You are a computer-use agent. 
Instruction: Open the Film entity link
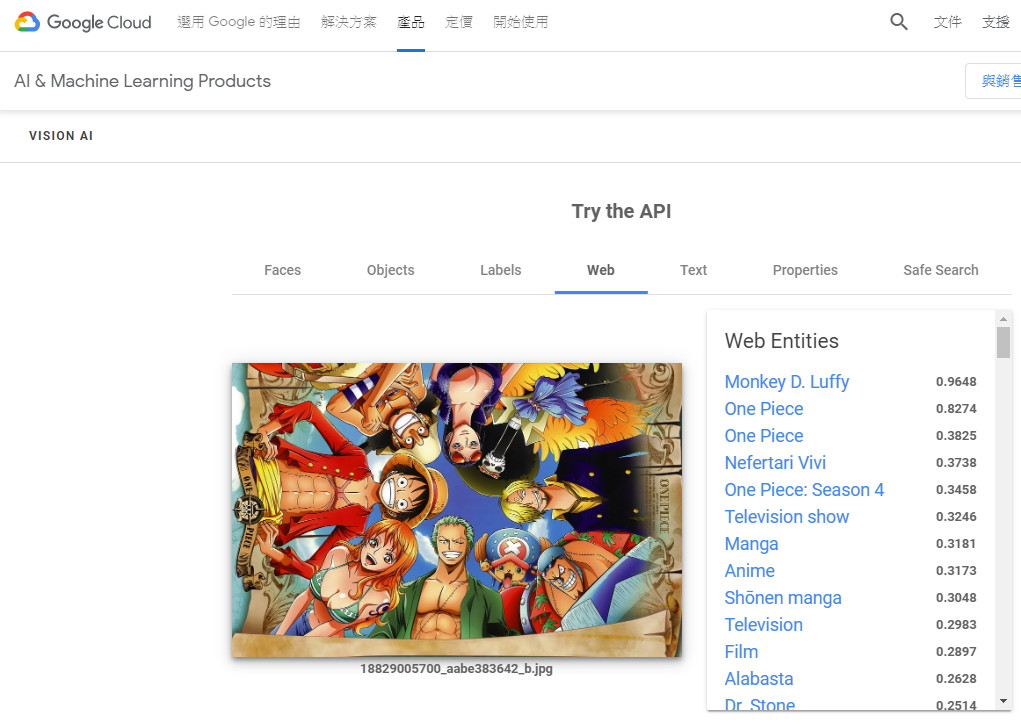click(741, 652)
